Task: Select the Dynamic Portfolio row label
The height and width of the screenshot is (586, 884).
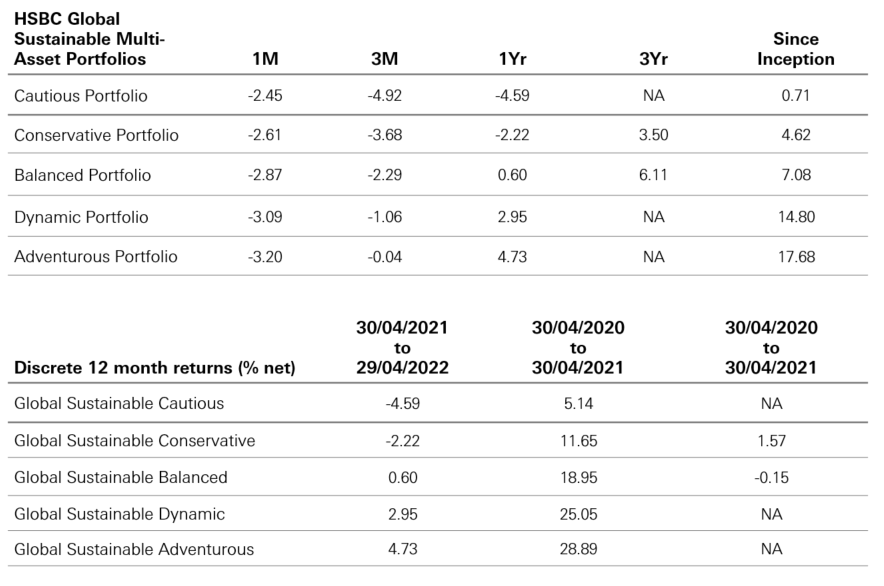Action: [x=81, y=217]
